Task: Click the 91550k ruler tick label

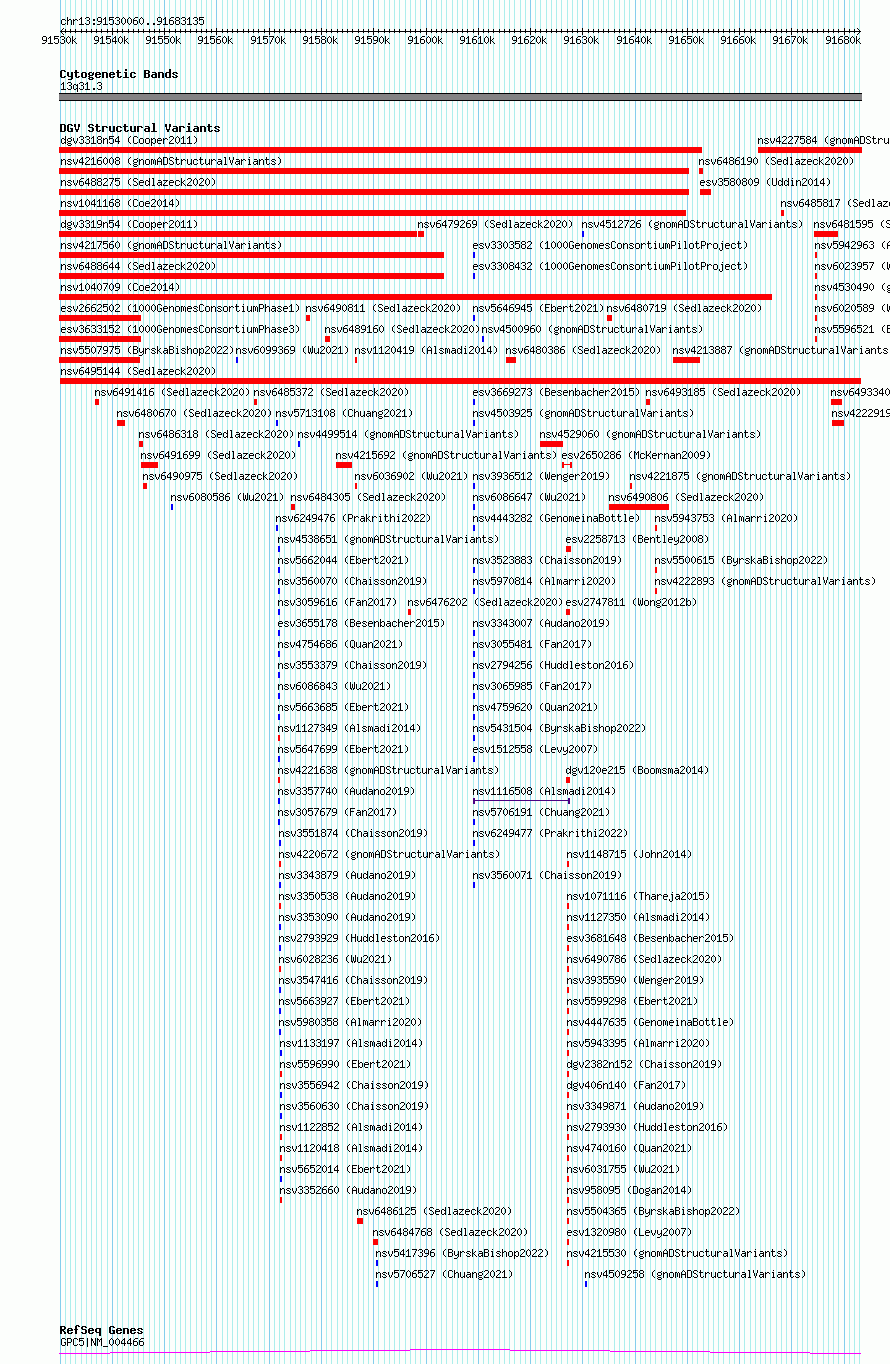Action: [x=163, y=40]
